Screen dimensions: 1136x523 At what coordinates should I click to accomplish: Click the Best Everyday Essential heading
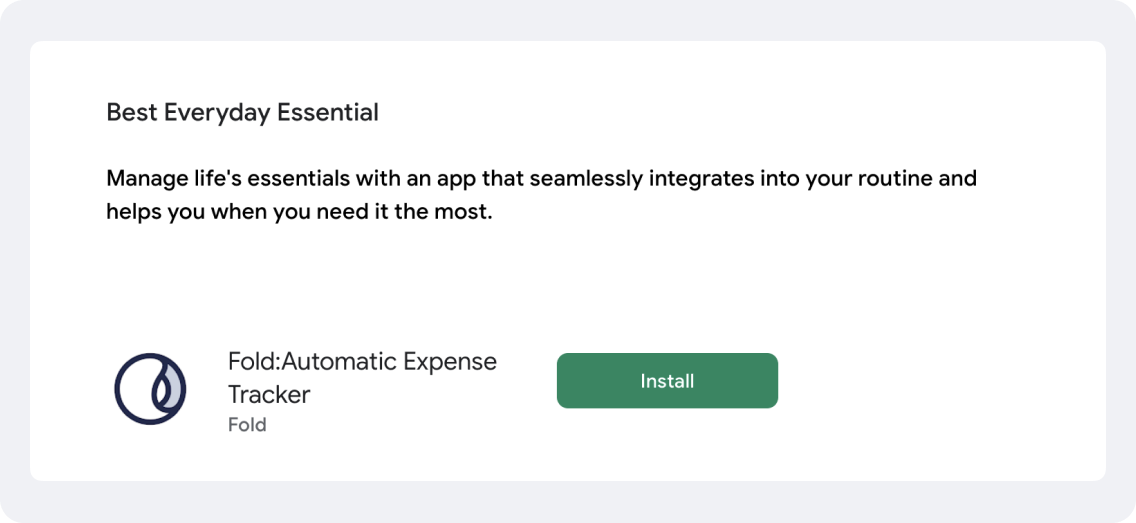pyautogui.click(x=242, y=112)
